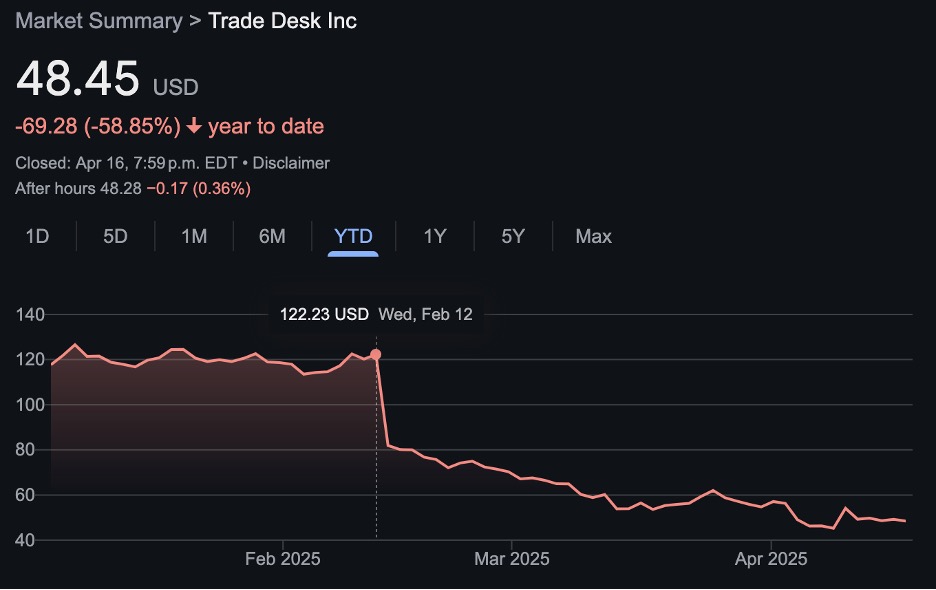Click the 120 y-axis label
This screenshot has height=590, width=936.
coord(30,359)
